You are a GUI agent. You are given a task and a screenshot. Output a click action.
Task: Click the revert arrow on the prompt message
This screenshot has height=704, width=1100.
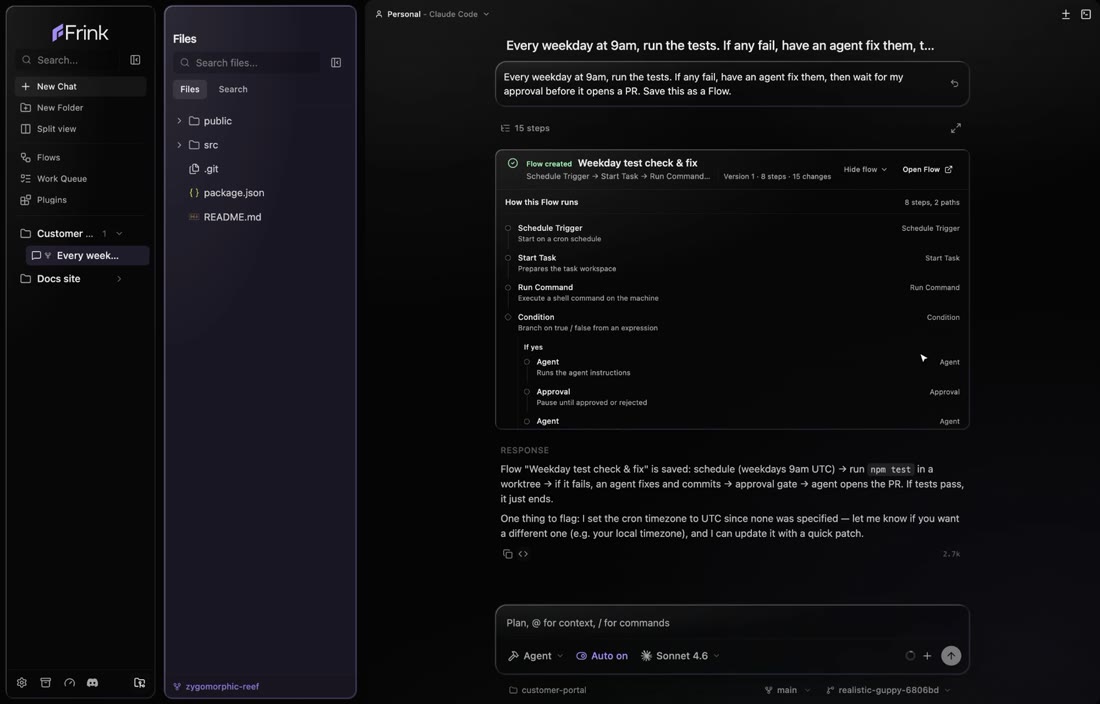pyautogui.click(x=954, y=83)
